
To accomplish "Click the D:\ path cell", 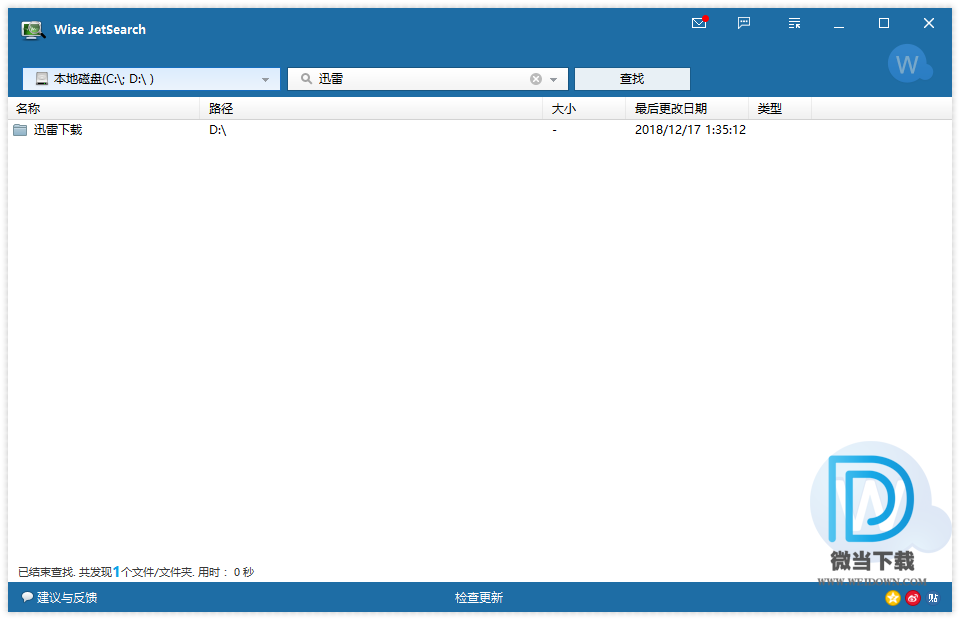I will point(217,130).
